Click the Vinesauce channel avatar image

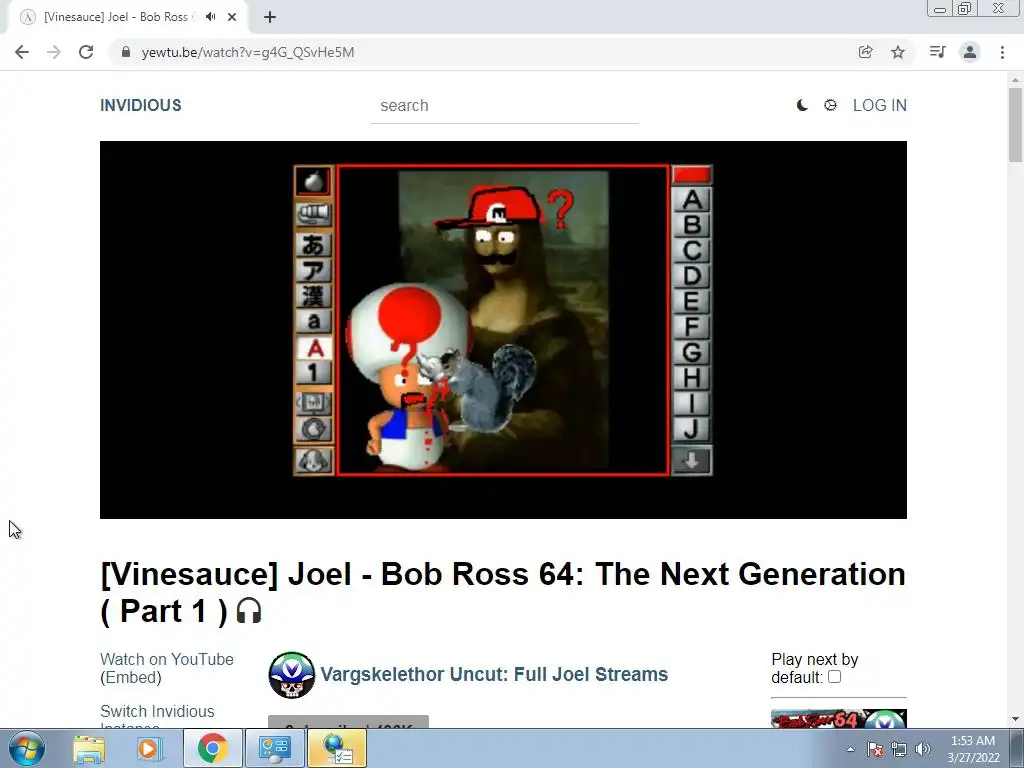[291, 675]
